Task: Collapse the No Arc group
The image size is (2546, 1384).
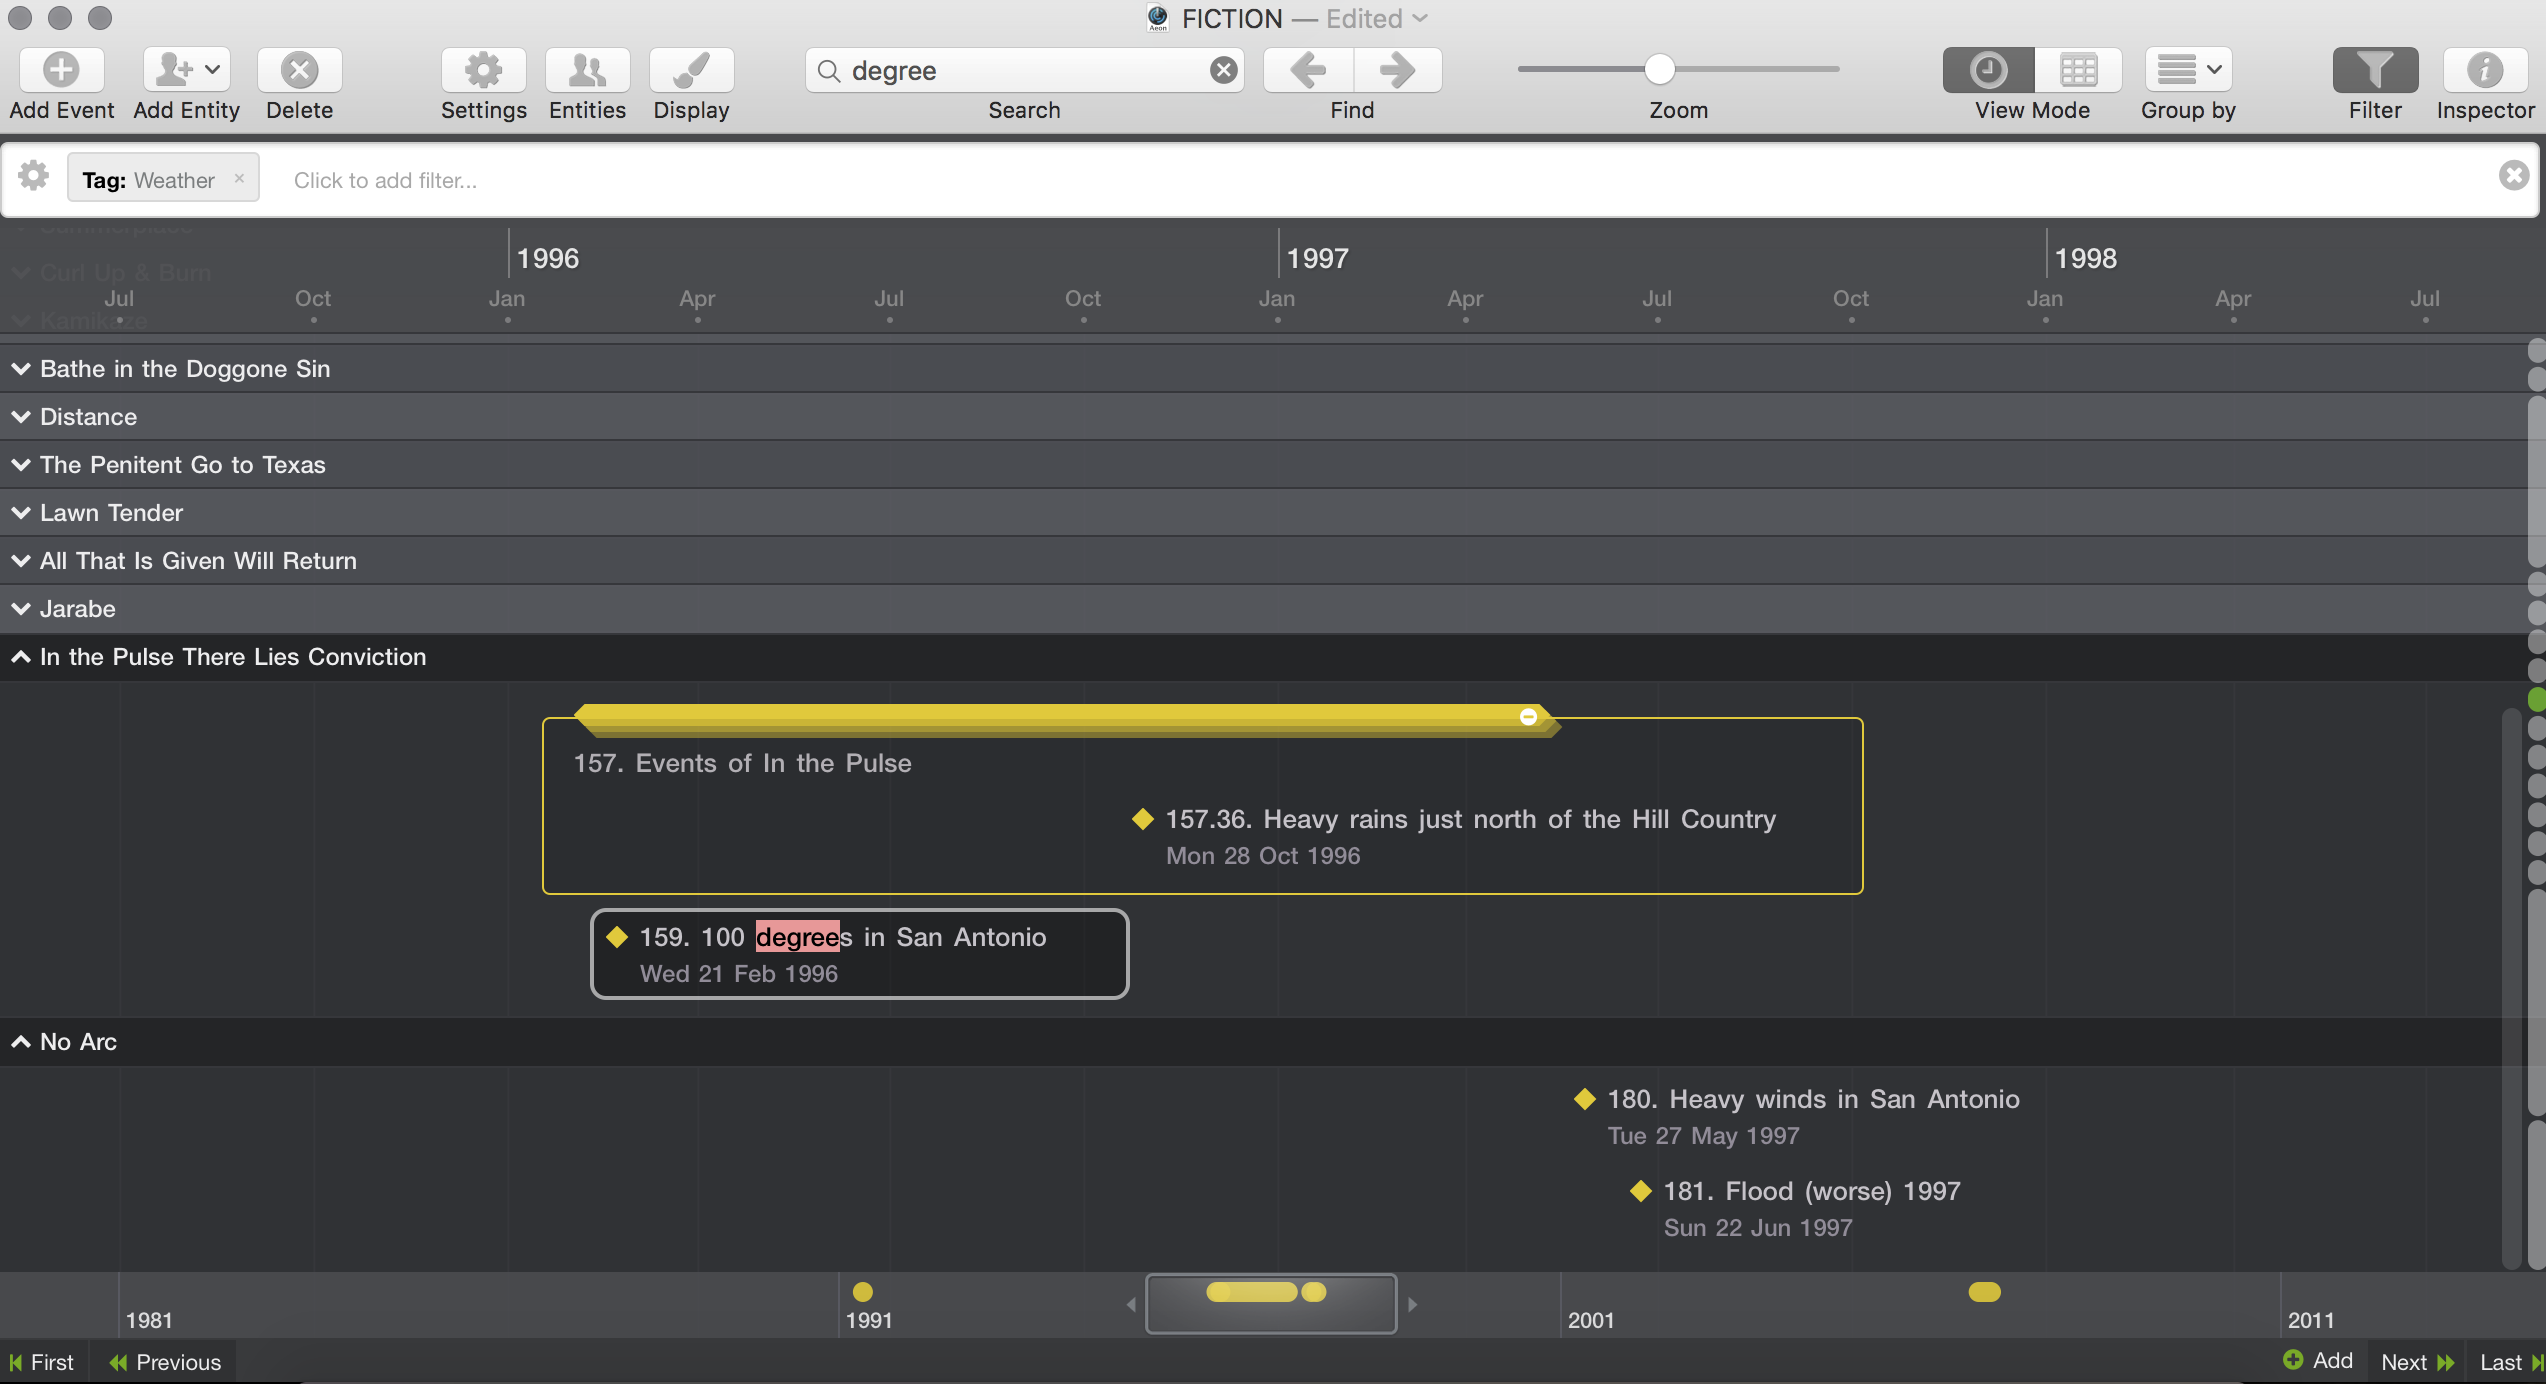Action: click(x=21, y=1042)
